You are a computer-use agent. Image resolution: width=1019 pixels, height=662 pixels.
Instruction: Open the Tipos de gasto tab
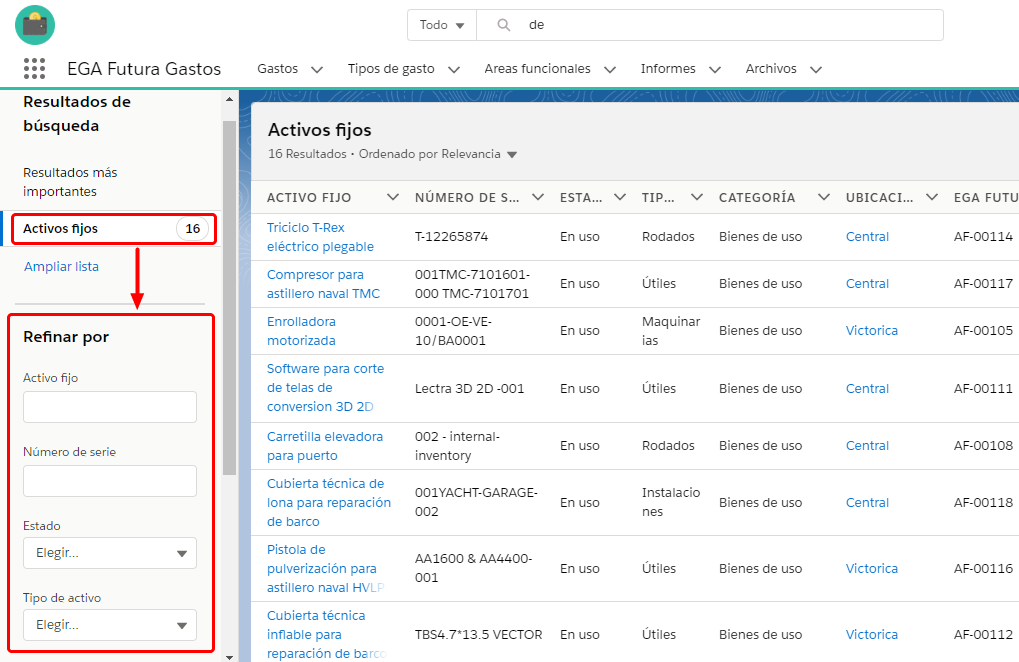391,69
